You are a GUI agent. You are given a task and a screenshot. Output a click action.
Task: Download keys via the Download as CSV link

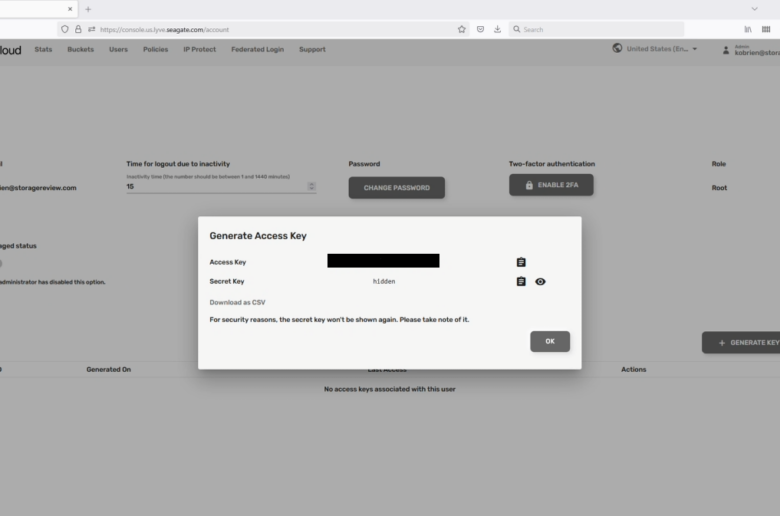(237, 303)
